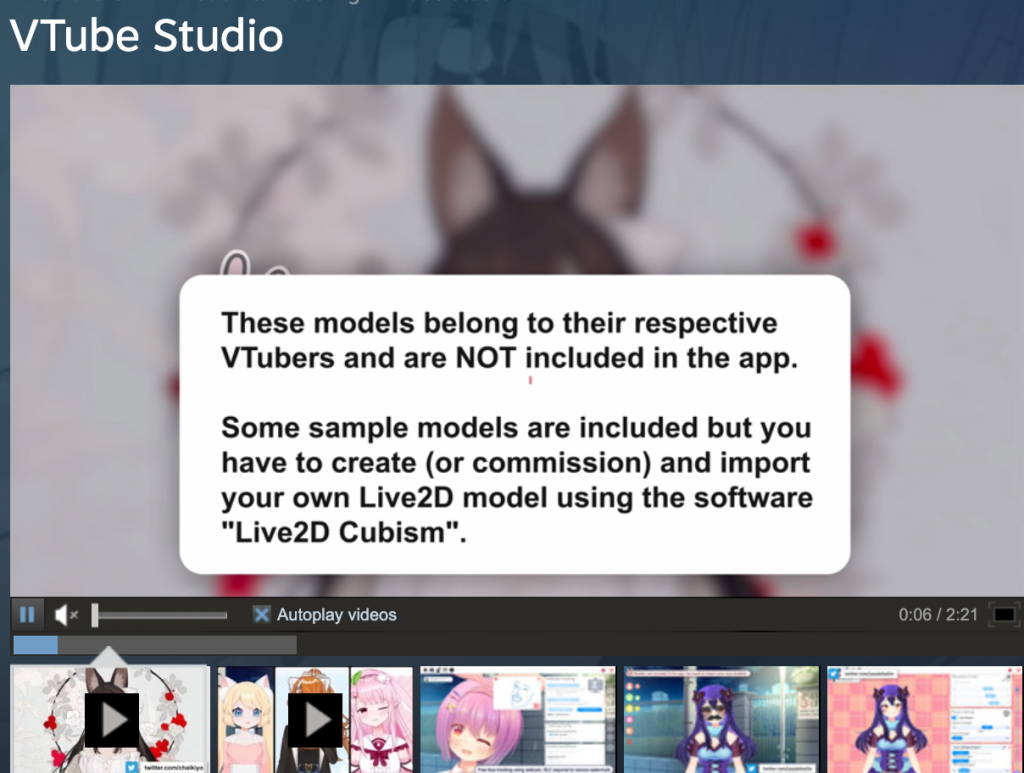This screenshot has height=773, width=1024.
Task: Click the VTube Studio page title
Action: pos(147,36)
